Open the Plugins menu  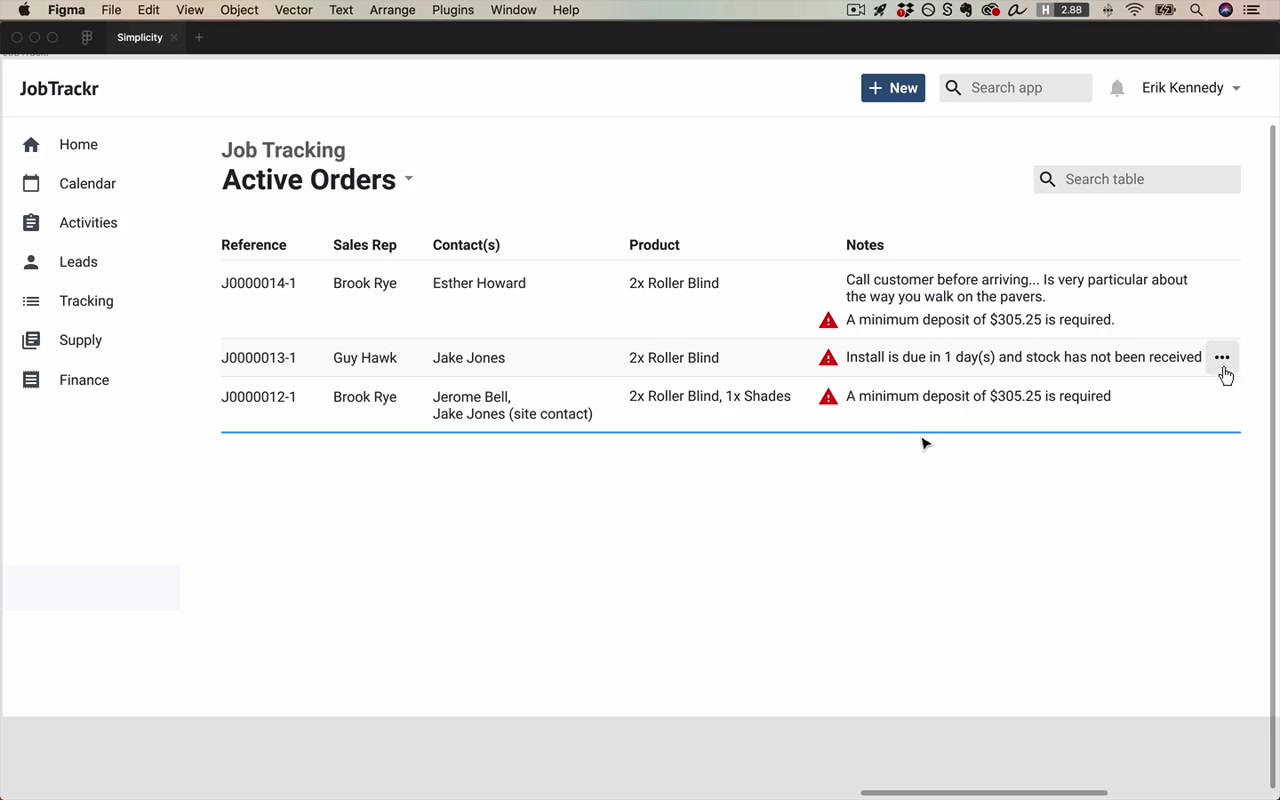pyautogui.click(x=453, y=10)
